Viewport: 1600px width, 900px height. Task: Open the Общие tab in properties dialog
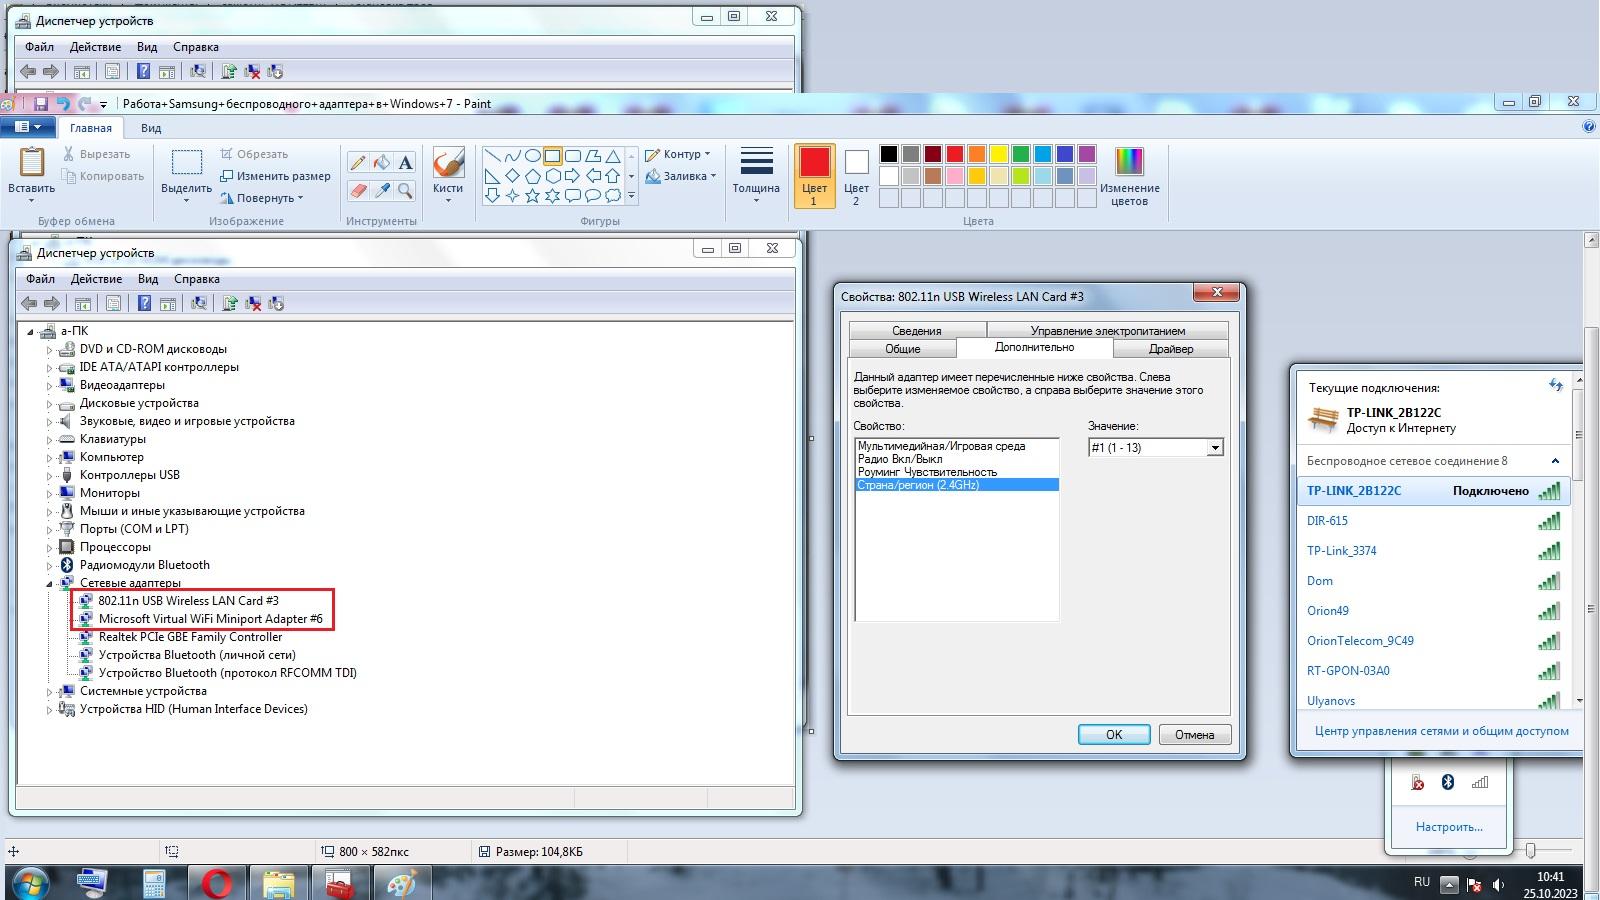coord(903,349)
